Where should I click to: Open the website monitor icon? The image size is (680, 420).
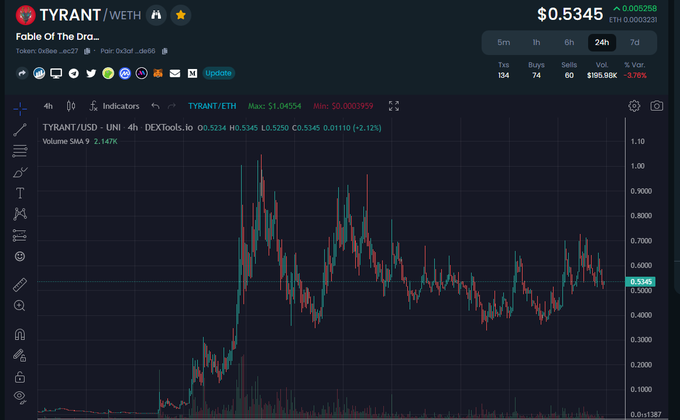56,73
